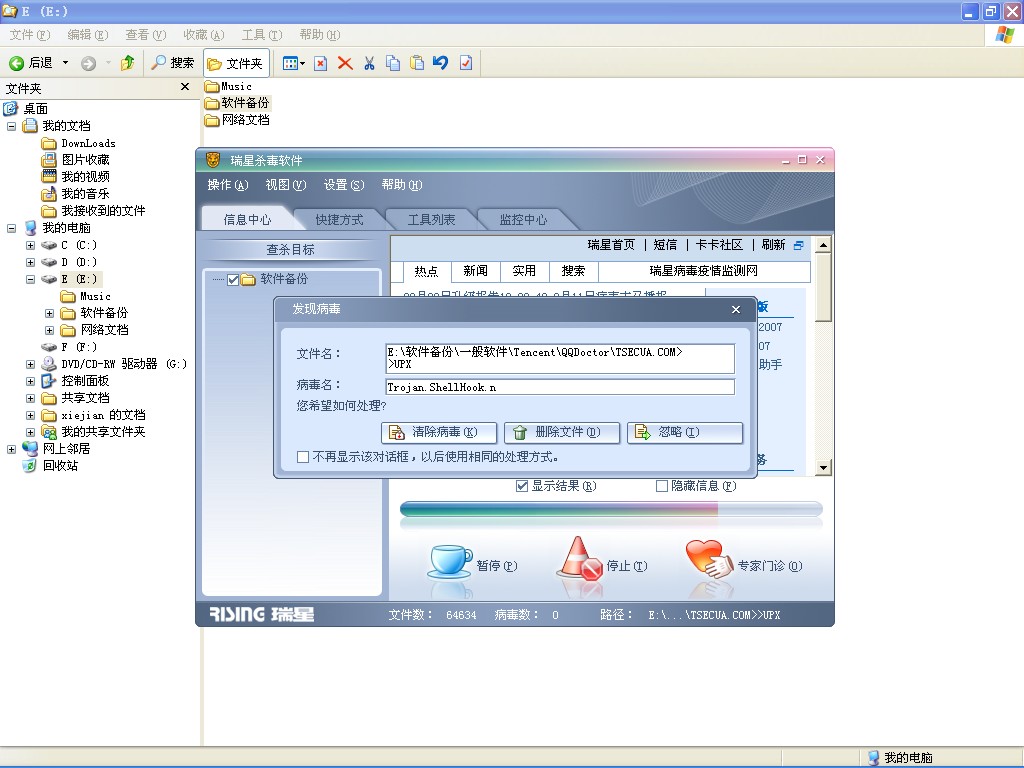Open the back history dropdown arrow
Viewport: 1024px width, 768px height.
coord(65,63)
